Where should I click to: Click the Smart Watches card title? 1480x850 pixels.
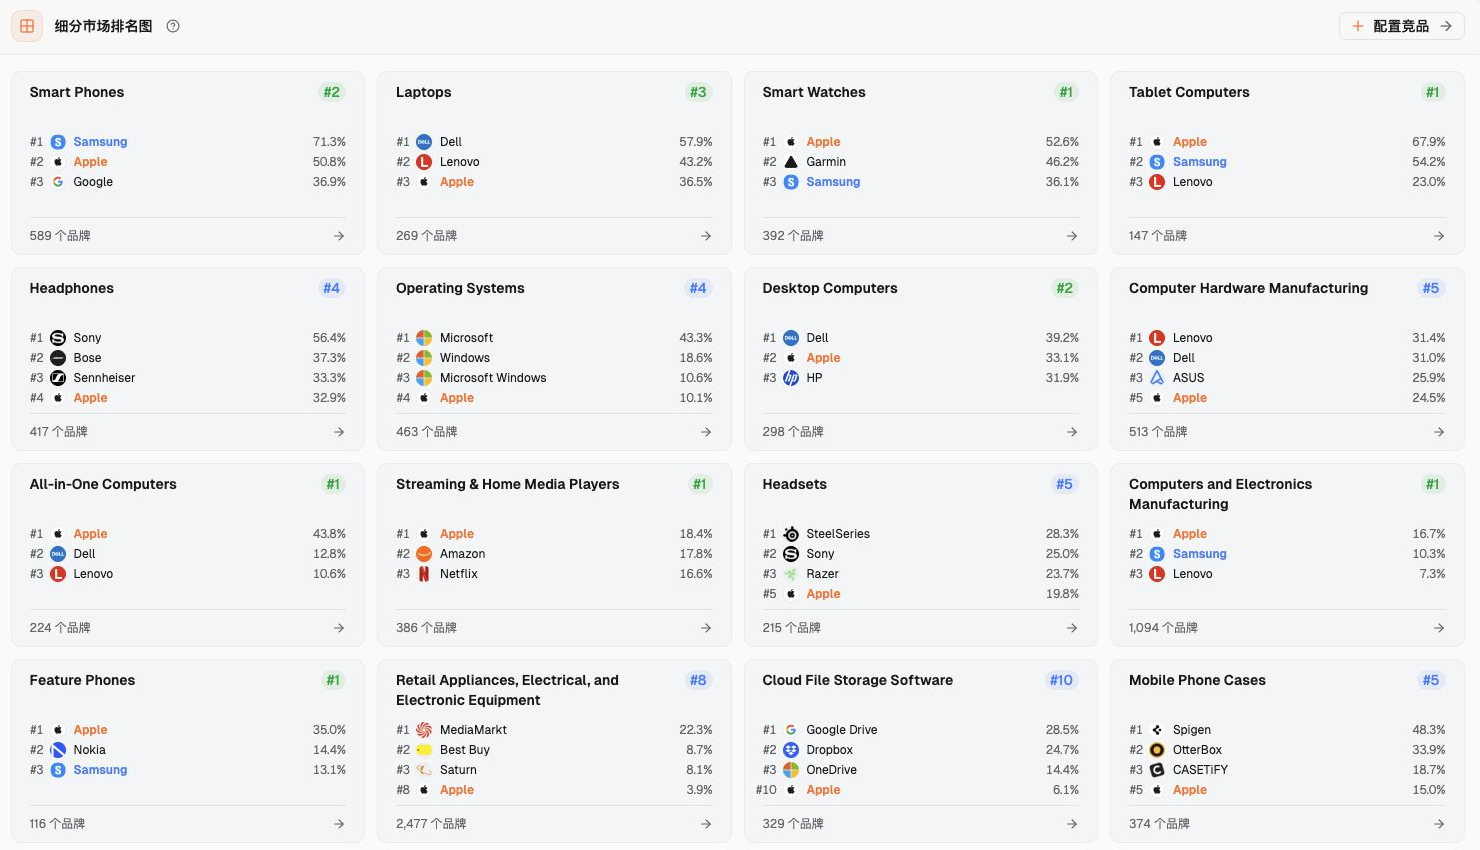814,92
